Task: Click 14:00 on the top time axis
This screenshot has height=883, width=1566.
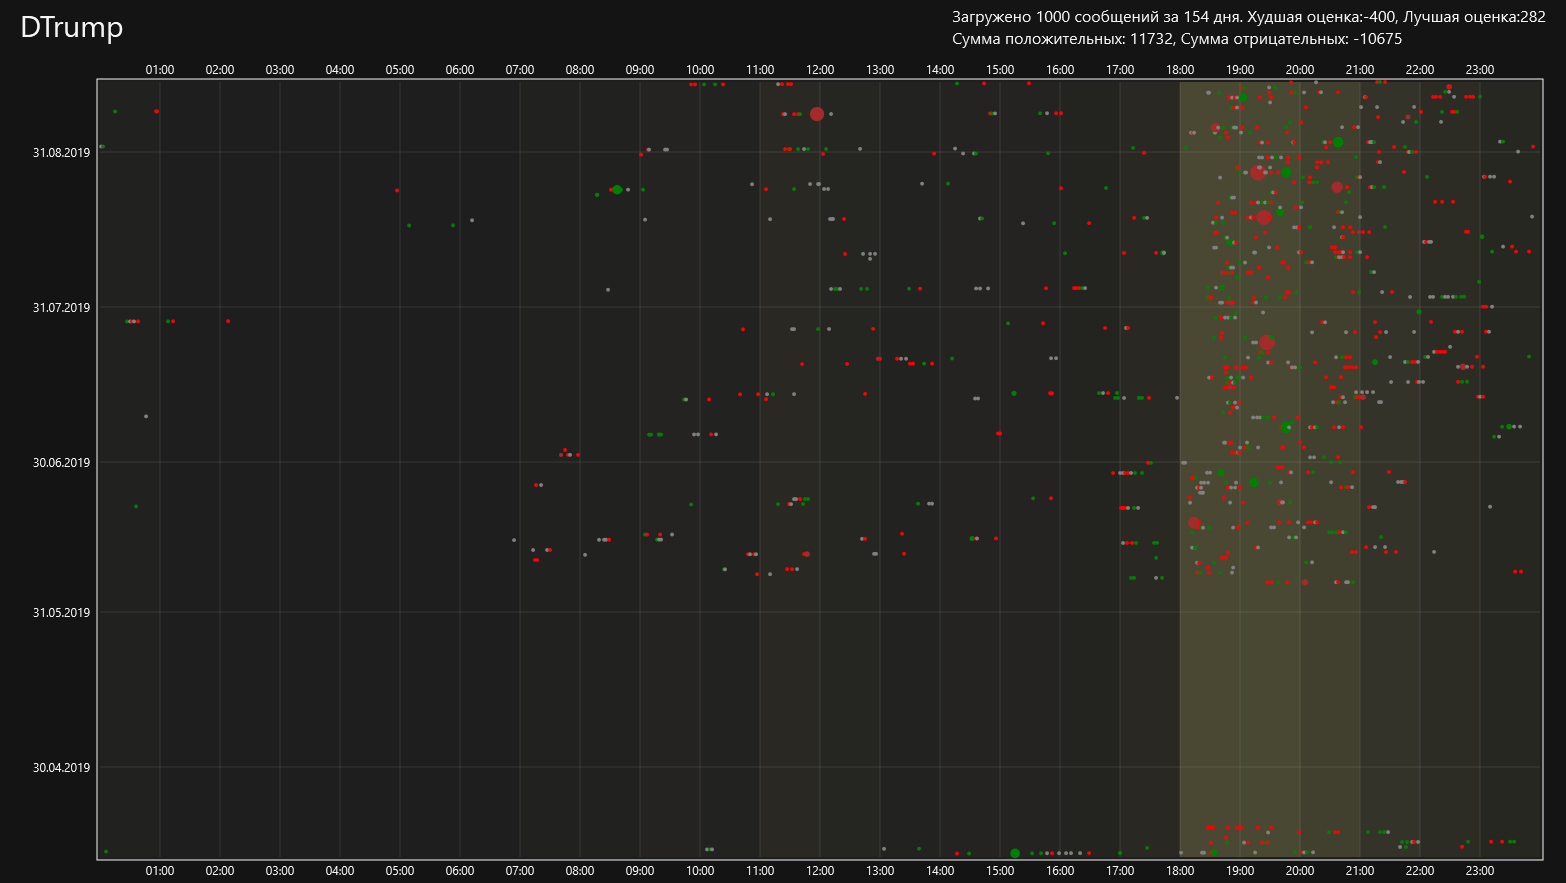Action: (x=940, y=70)
